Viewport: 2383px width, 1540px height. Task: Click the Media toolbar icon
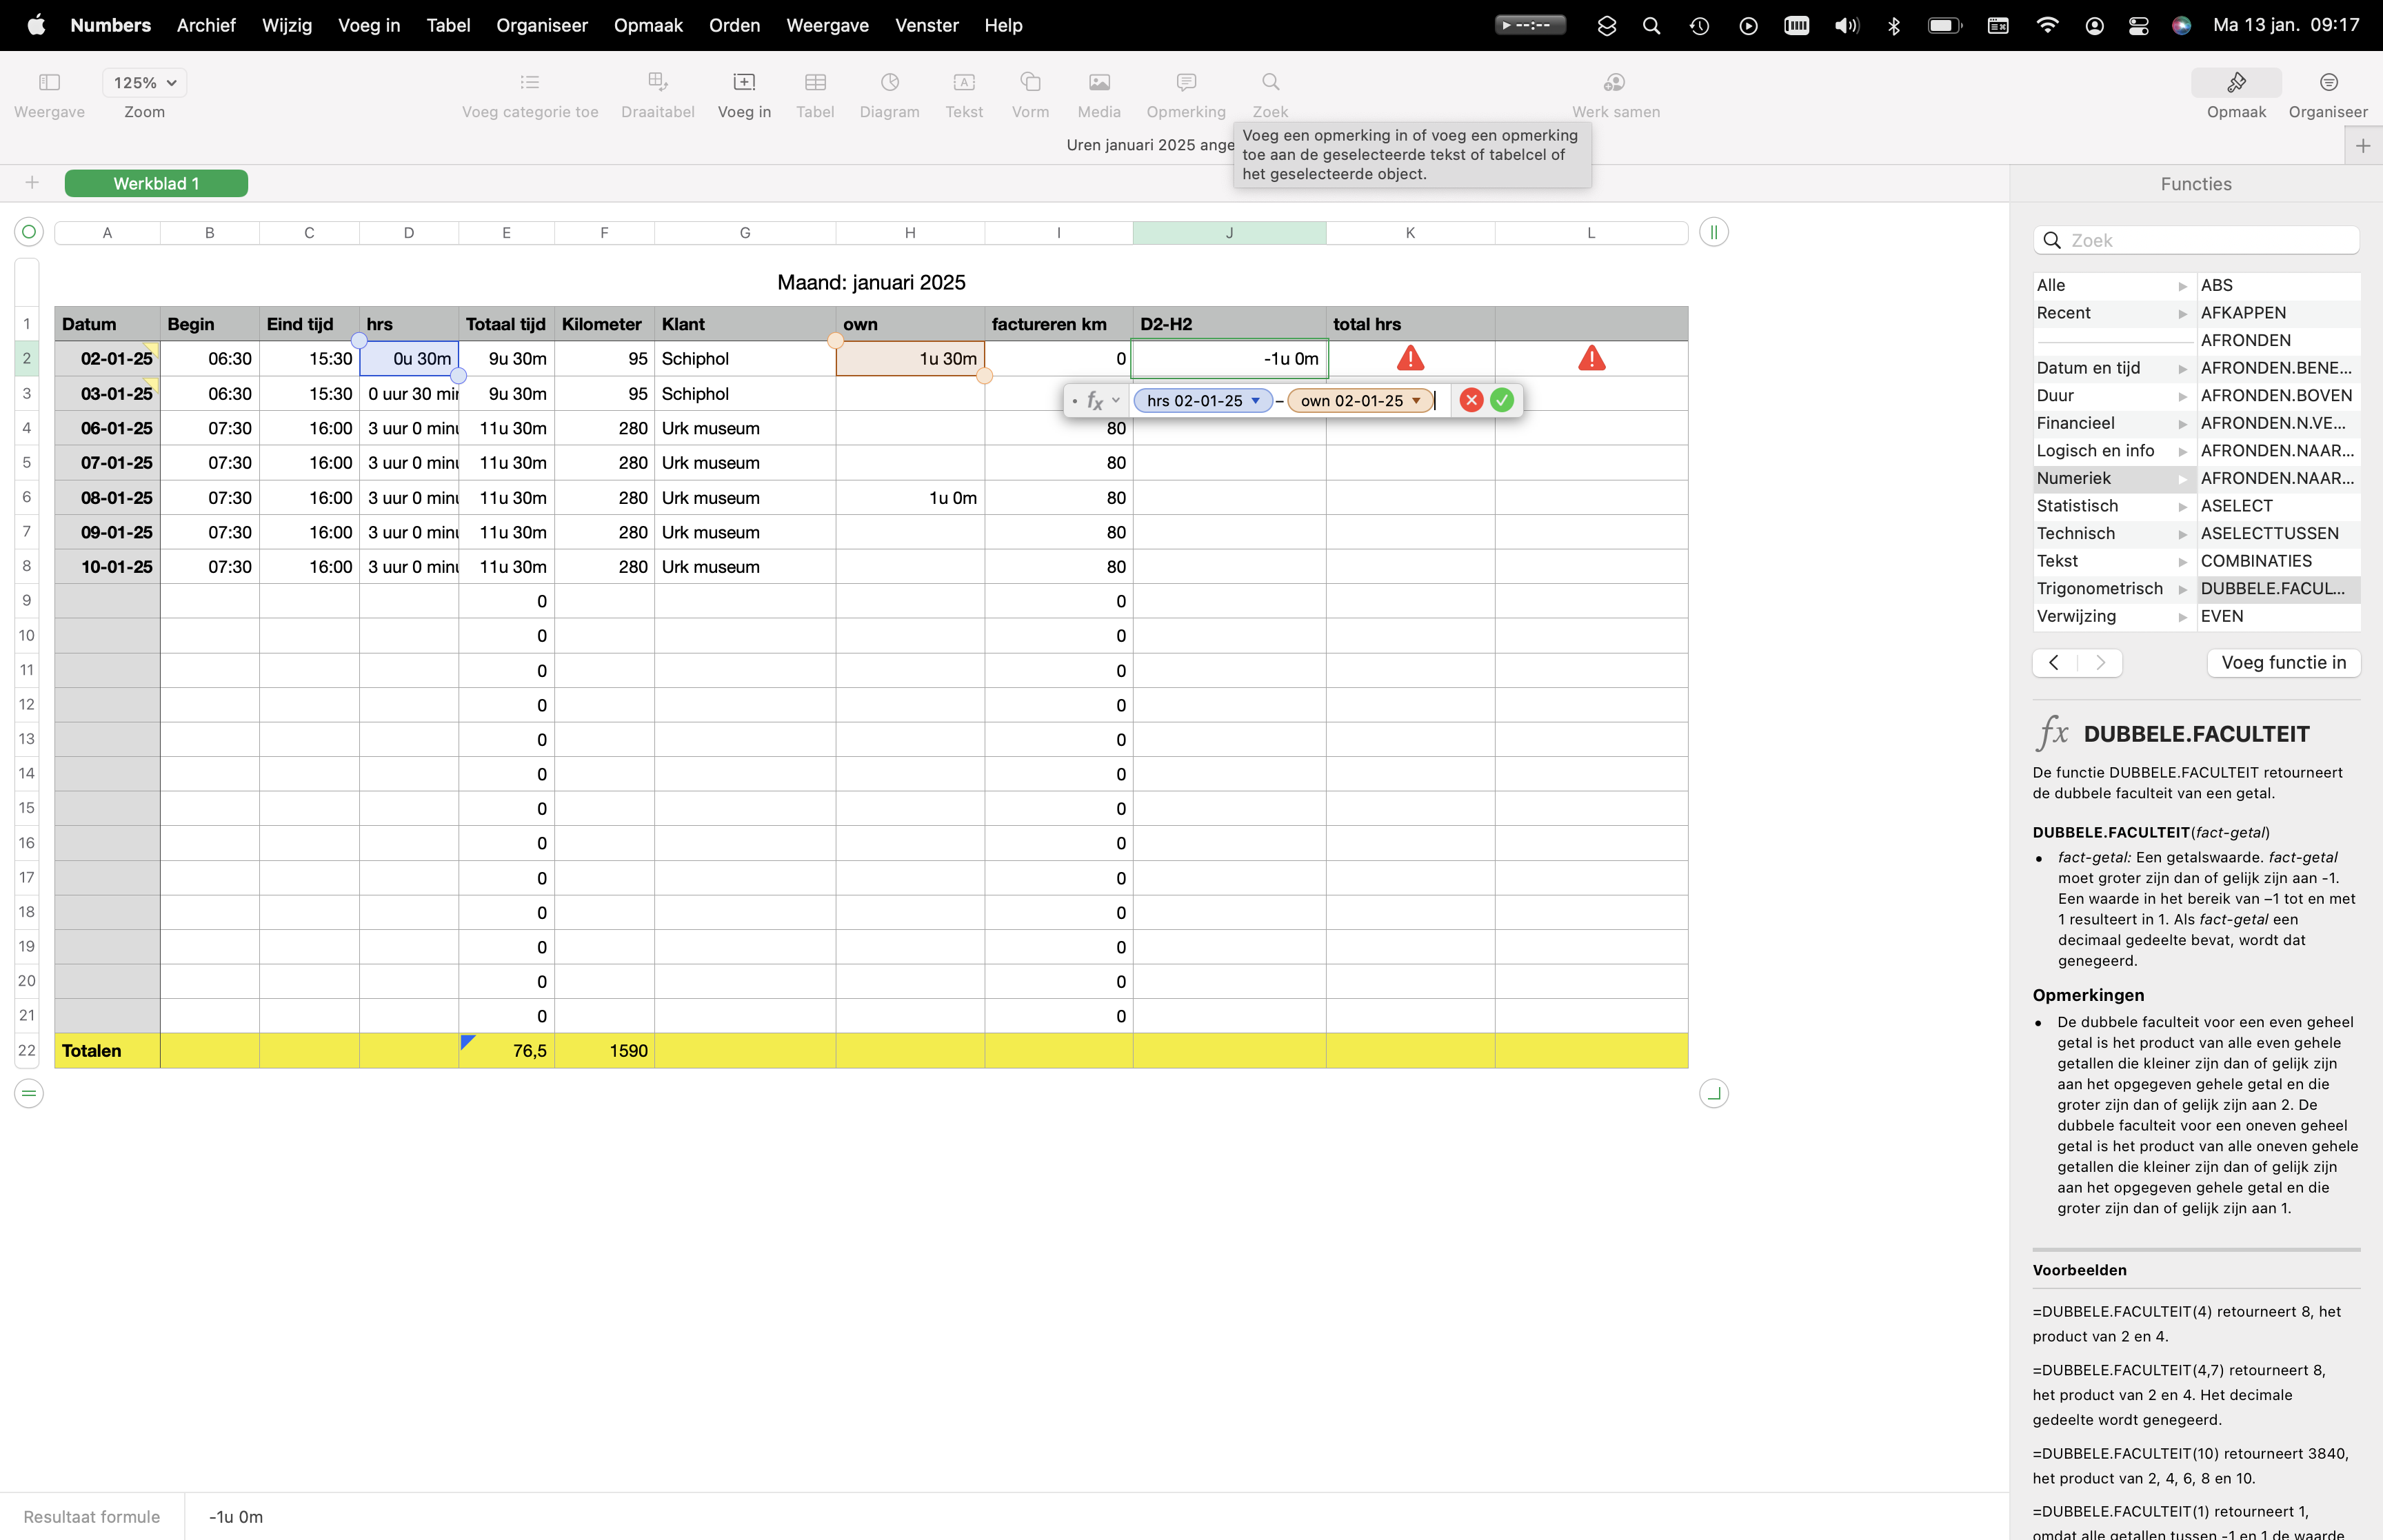click(x=1098, y=82)
